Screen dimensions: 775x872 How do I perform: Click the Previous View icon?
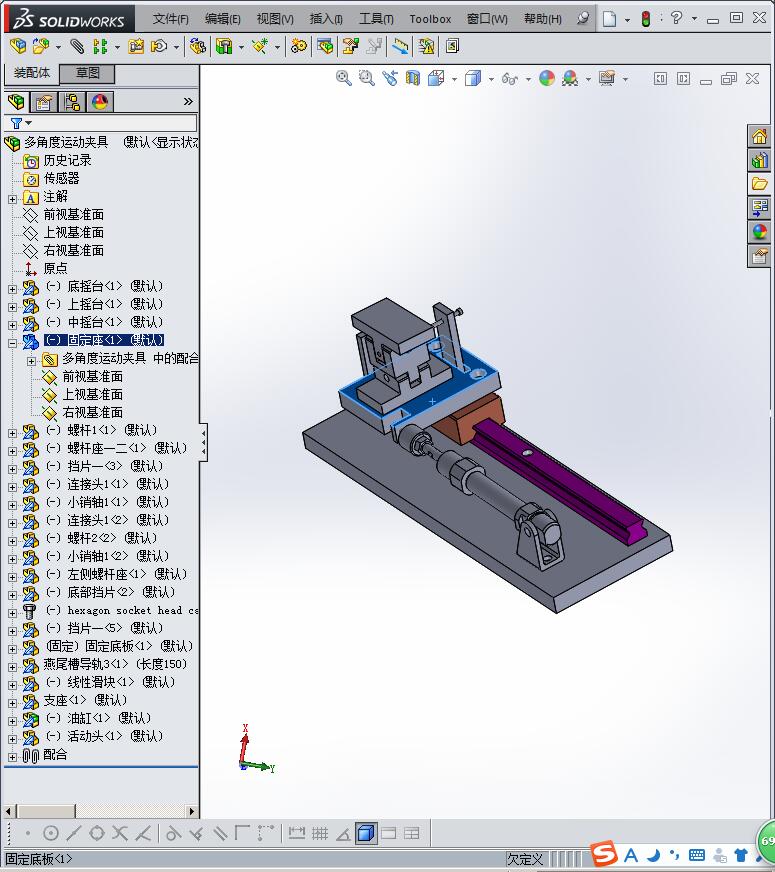[x=390, y=78]
